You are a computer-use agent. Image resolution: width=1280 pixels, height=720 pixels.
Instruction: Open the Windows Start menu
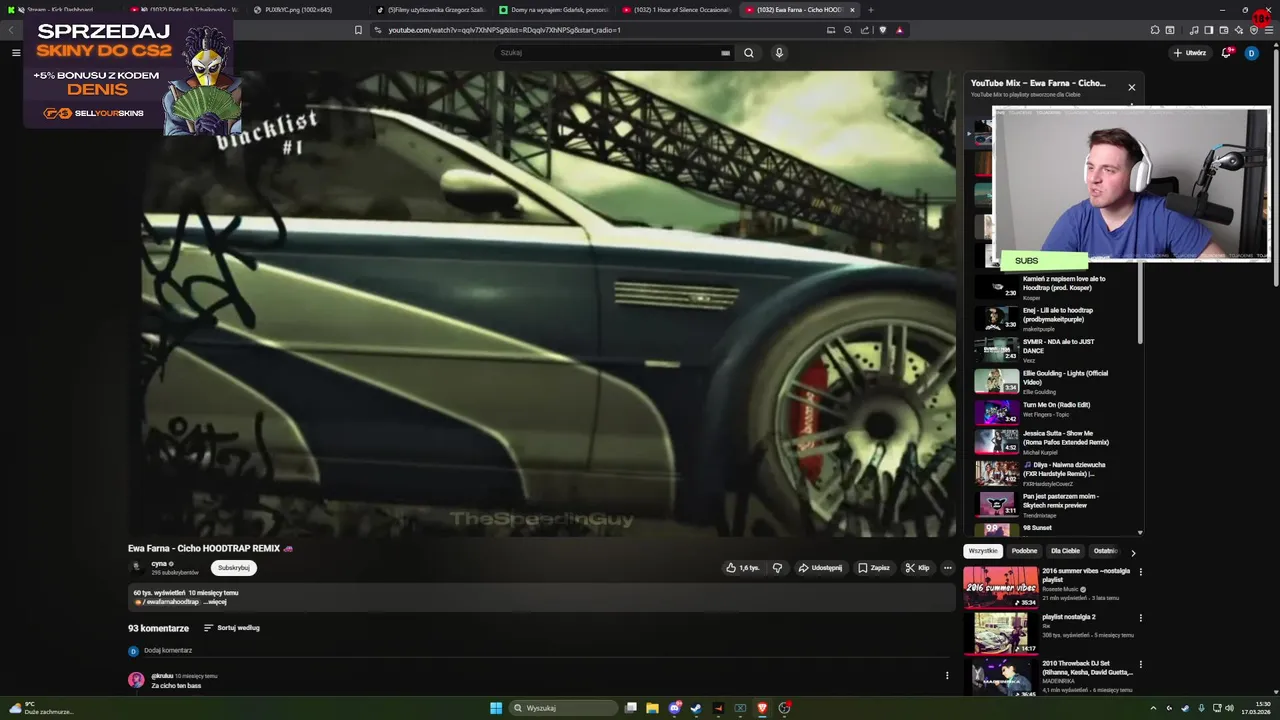click(x=496, y=708)
